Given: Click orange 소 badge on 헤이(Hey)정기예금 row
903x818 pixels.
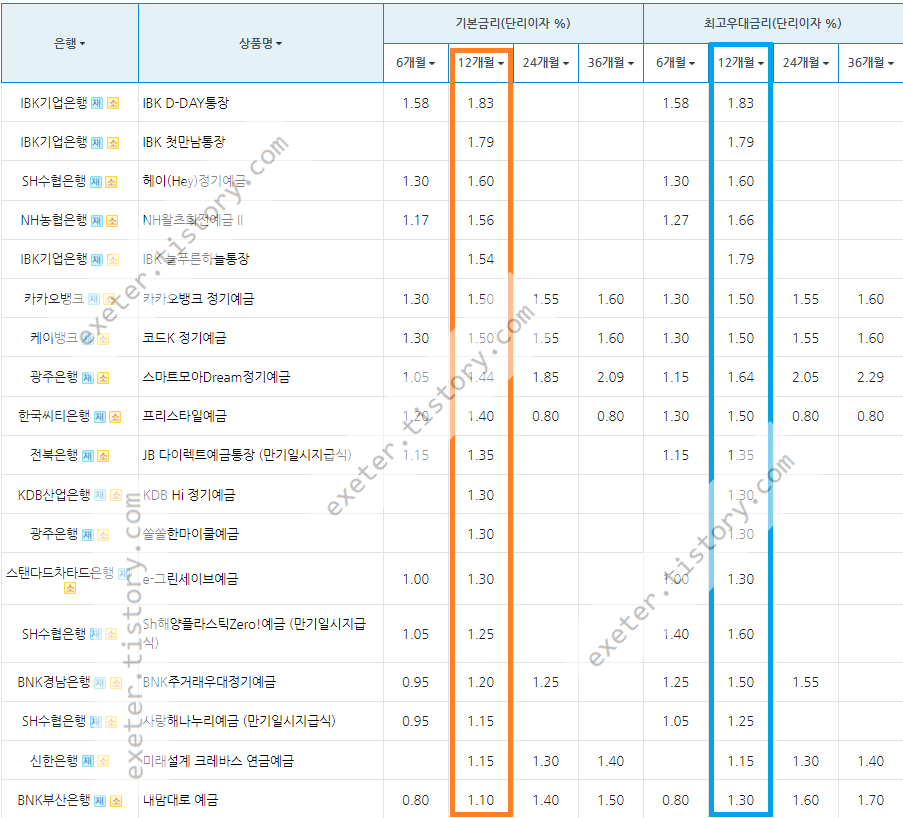Looking at the screenshot, I should coord(111,182).
